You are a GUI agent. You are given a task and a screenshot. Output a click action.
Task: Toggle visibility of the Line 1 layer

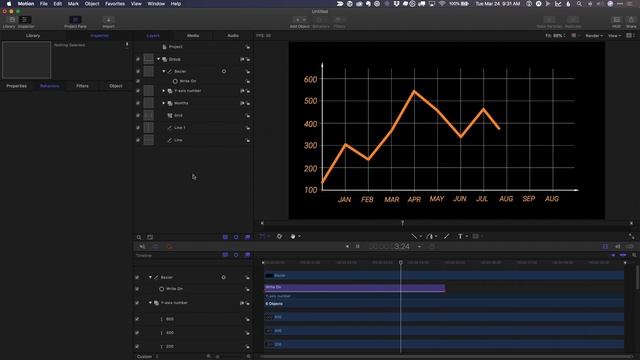[x=138, y=128]
